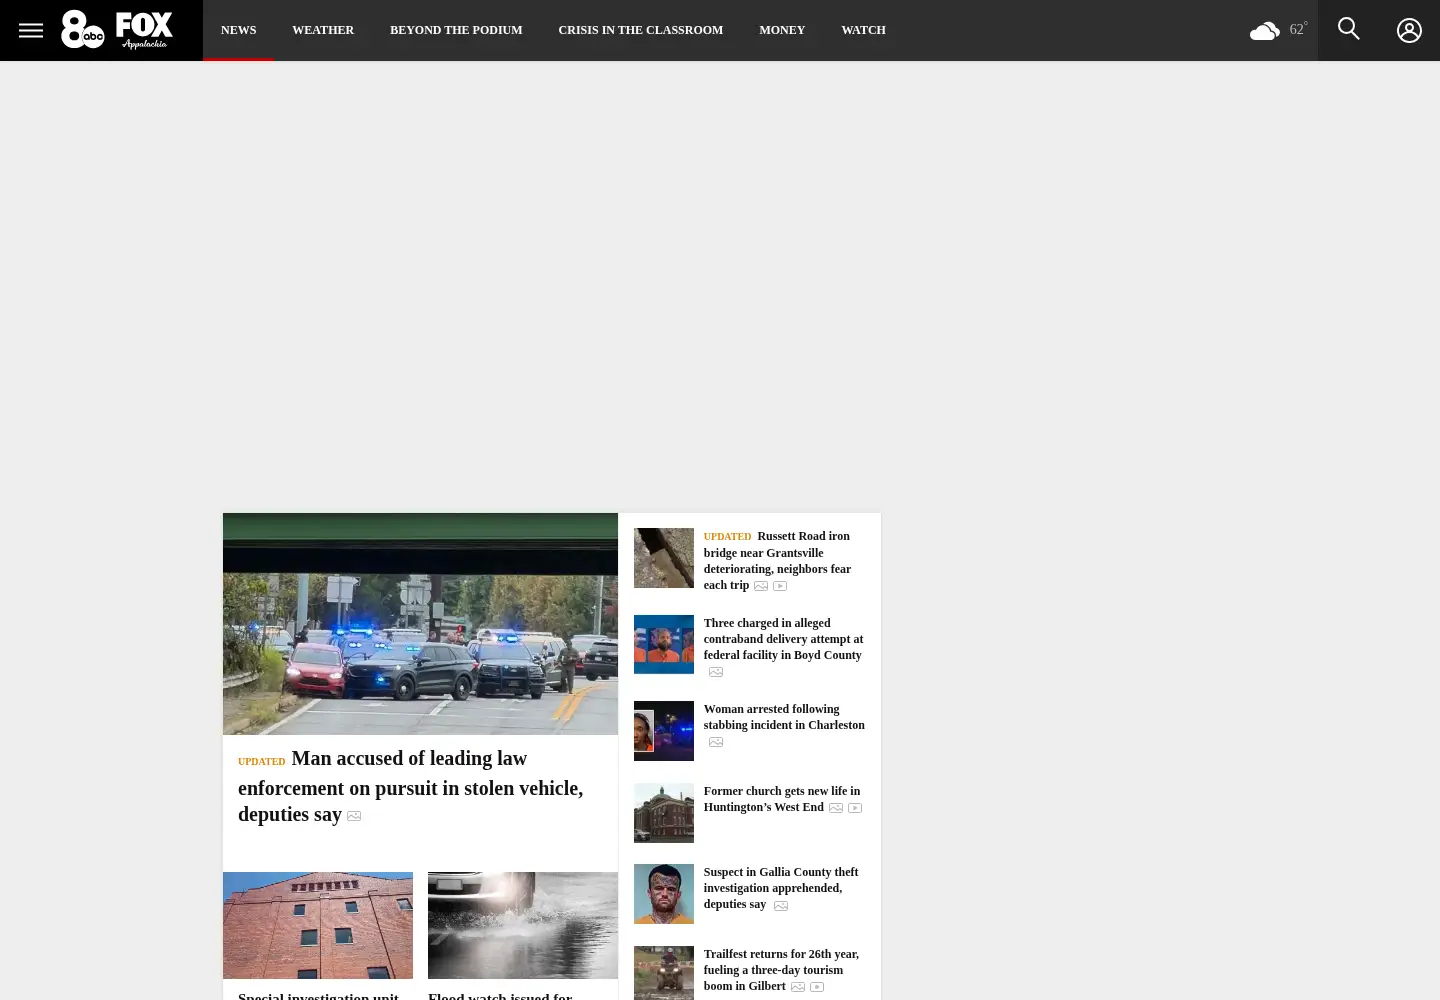Open Crisis in the Classroom section
Viewport: 1440px width, 1000px height.
pos(640,30)
